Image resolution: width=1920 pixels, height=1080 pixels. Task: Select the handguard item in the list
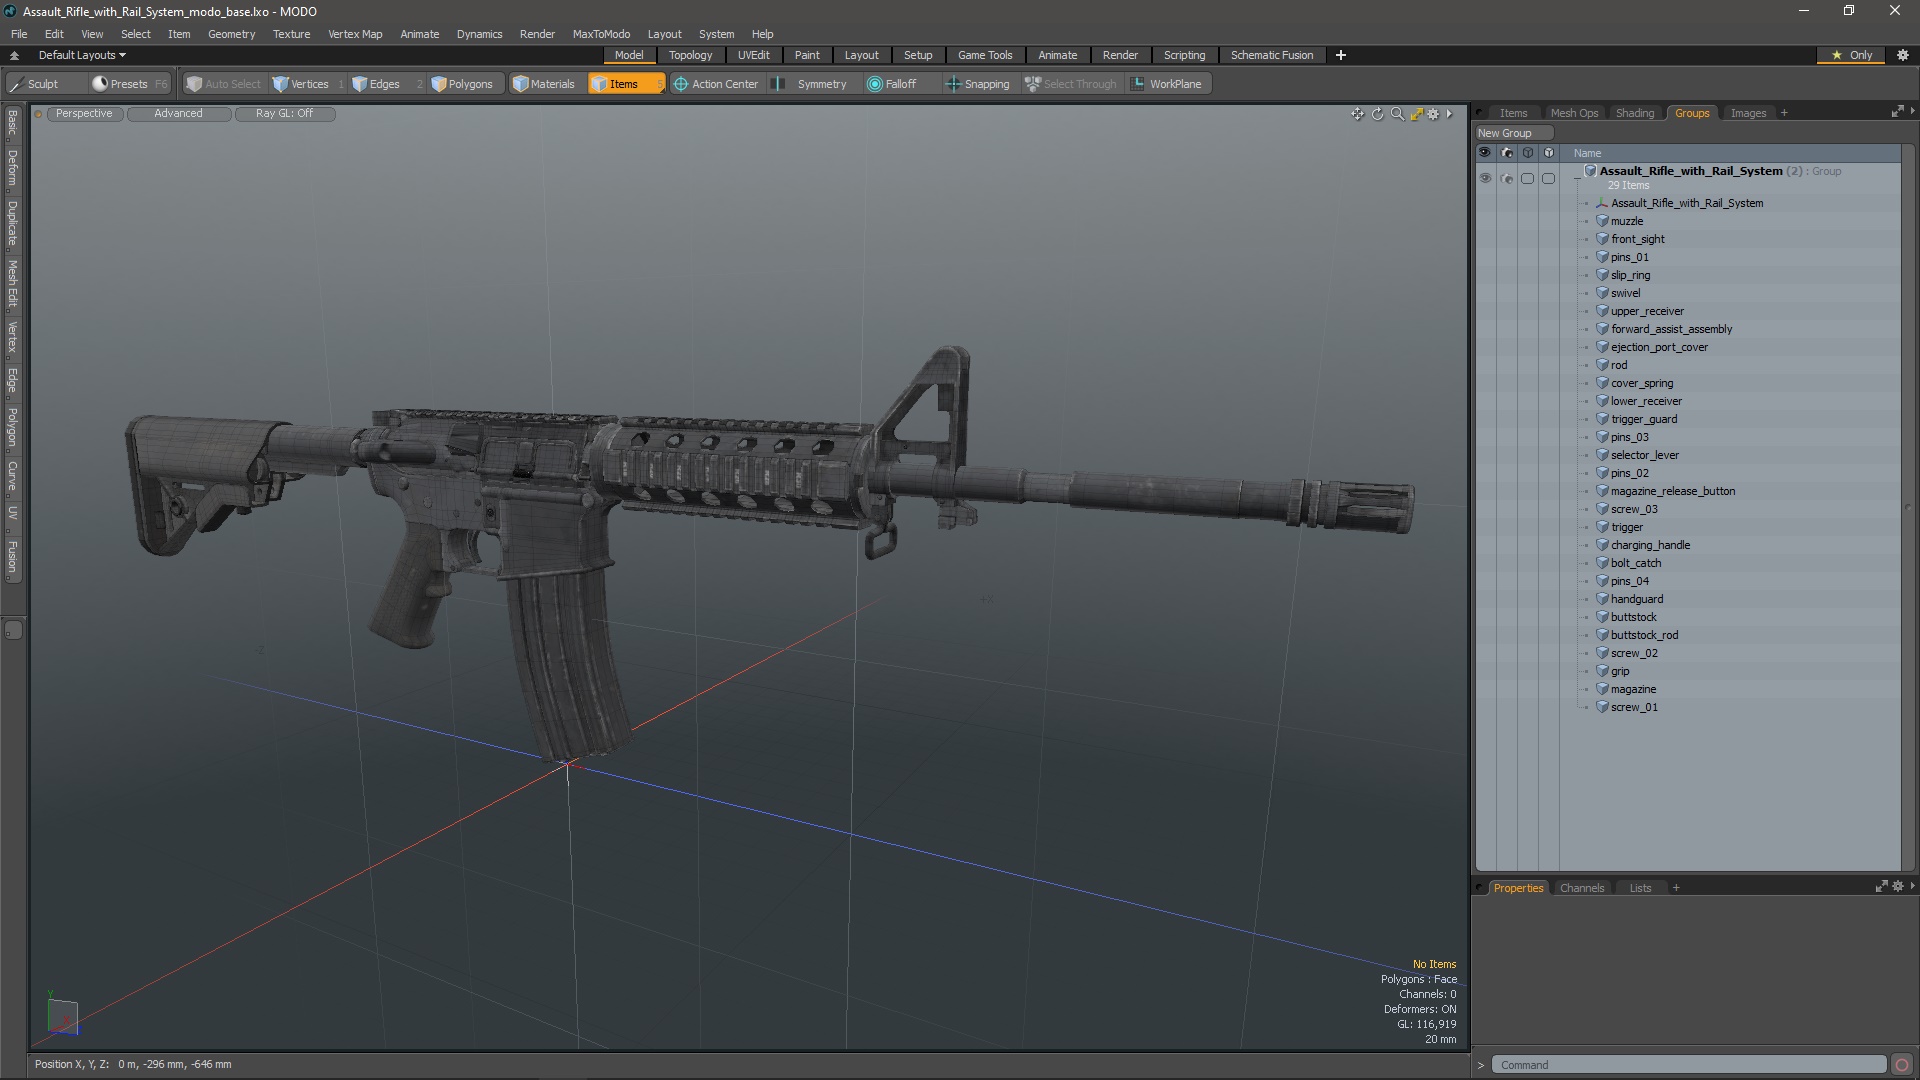1637,599
